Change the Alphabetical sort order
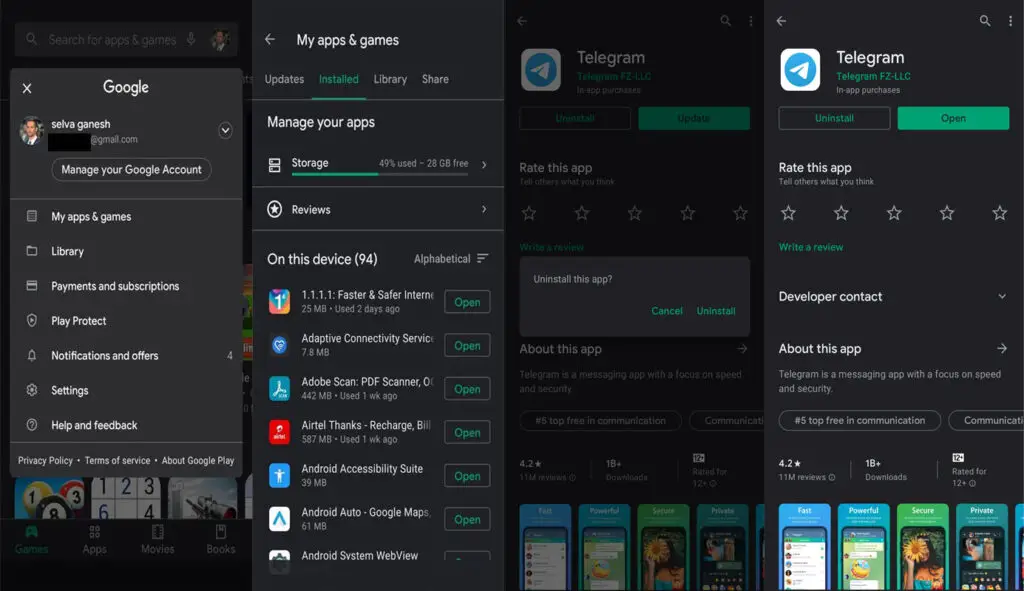The width and height of the screenshot is (1024, 591). [x=451, y=259]
